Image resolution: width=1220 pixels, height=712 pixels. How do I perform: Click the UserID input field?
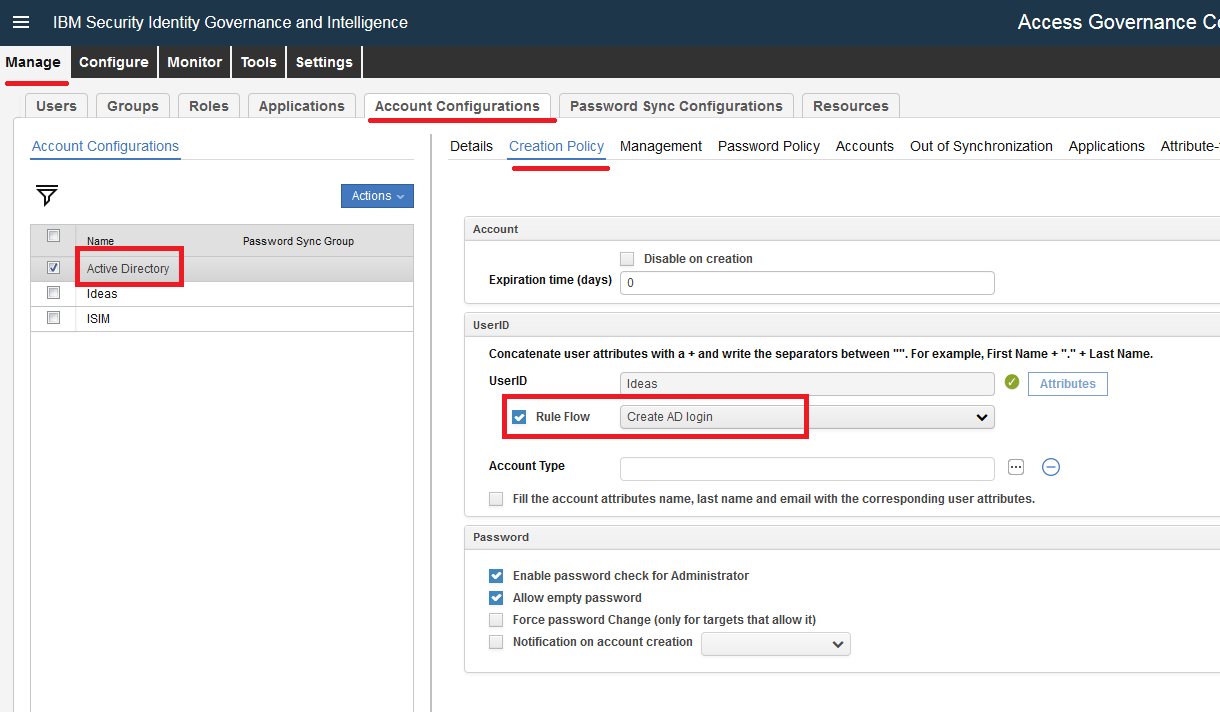coord(807,384)
